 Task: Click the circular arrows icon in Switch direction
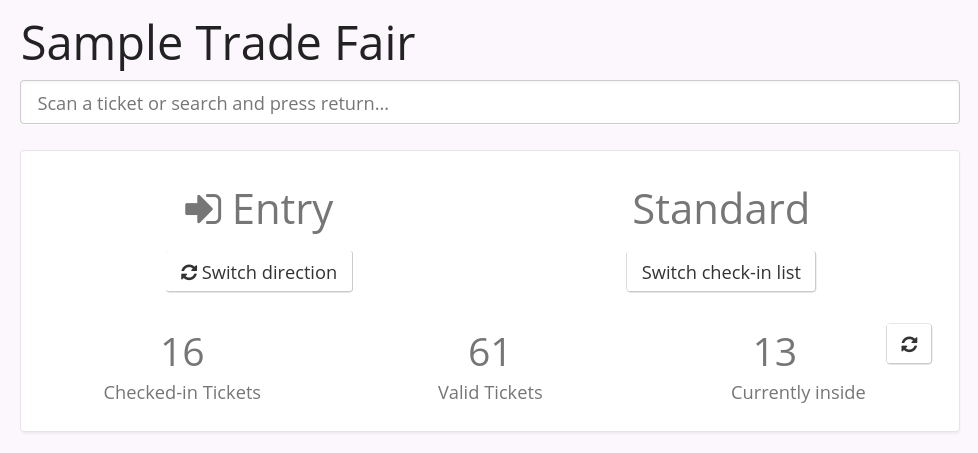click(188, 272)
